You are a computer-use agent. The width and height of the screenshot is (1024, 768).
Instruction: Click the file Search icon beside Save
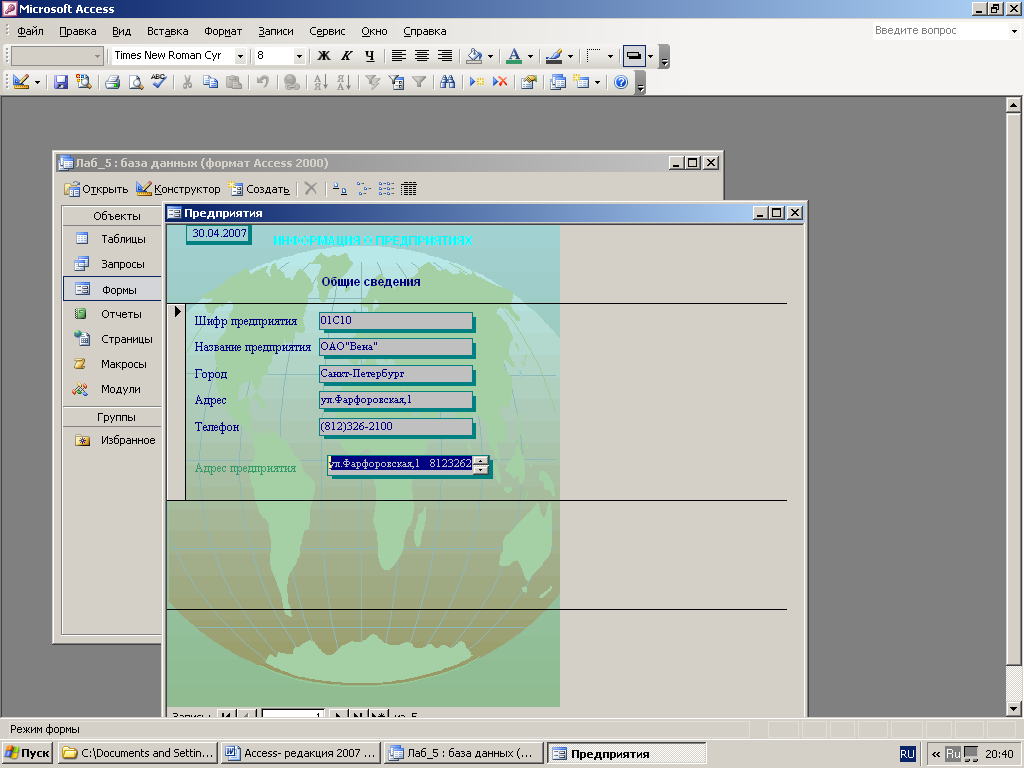pos(84,82)
